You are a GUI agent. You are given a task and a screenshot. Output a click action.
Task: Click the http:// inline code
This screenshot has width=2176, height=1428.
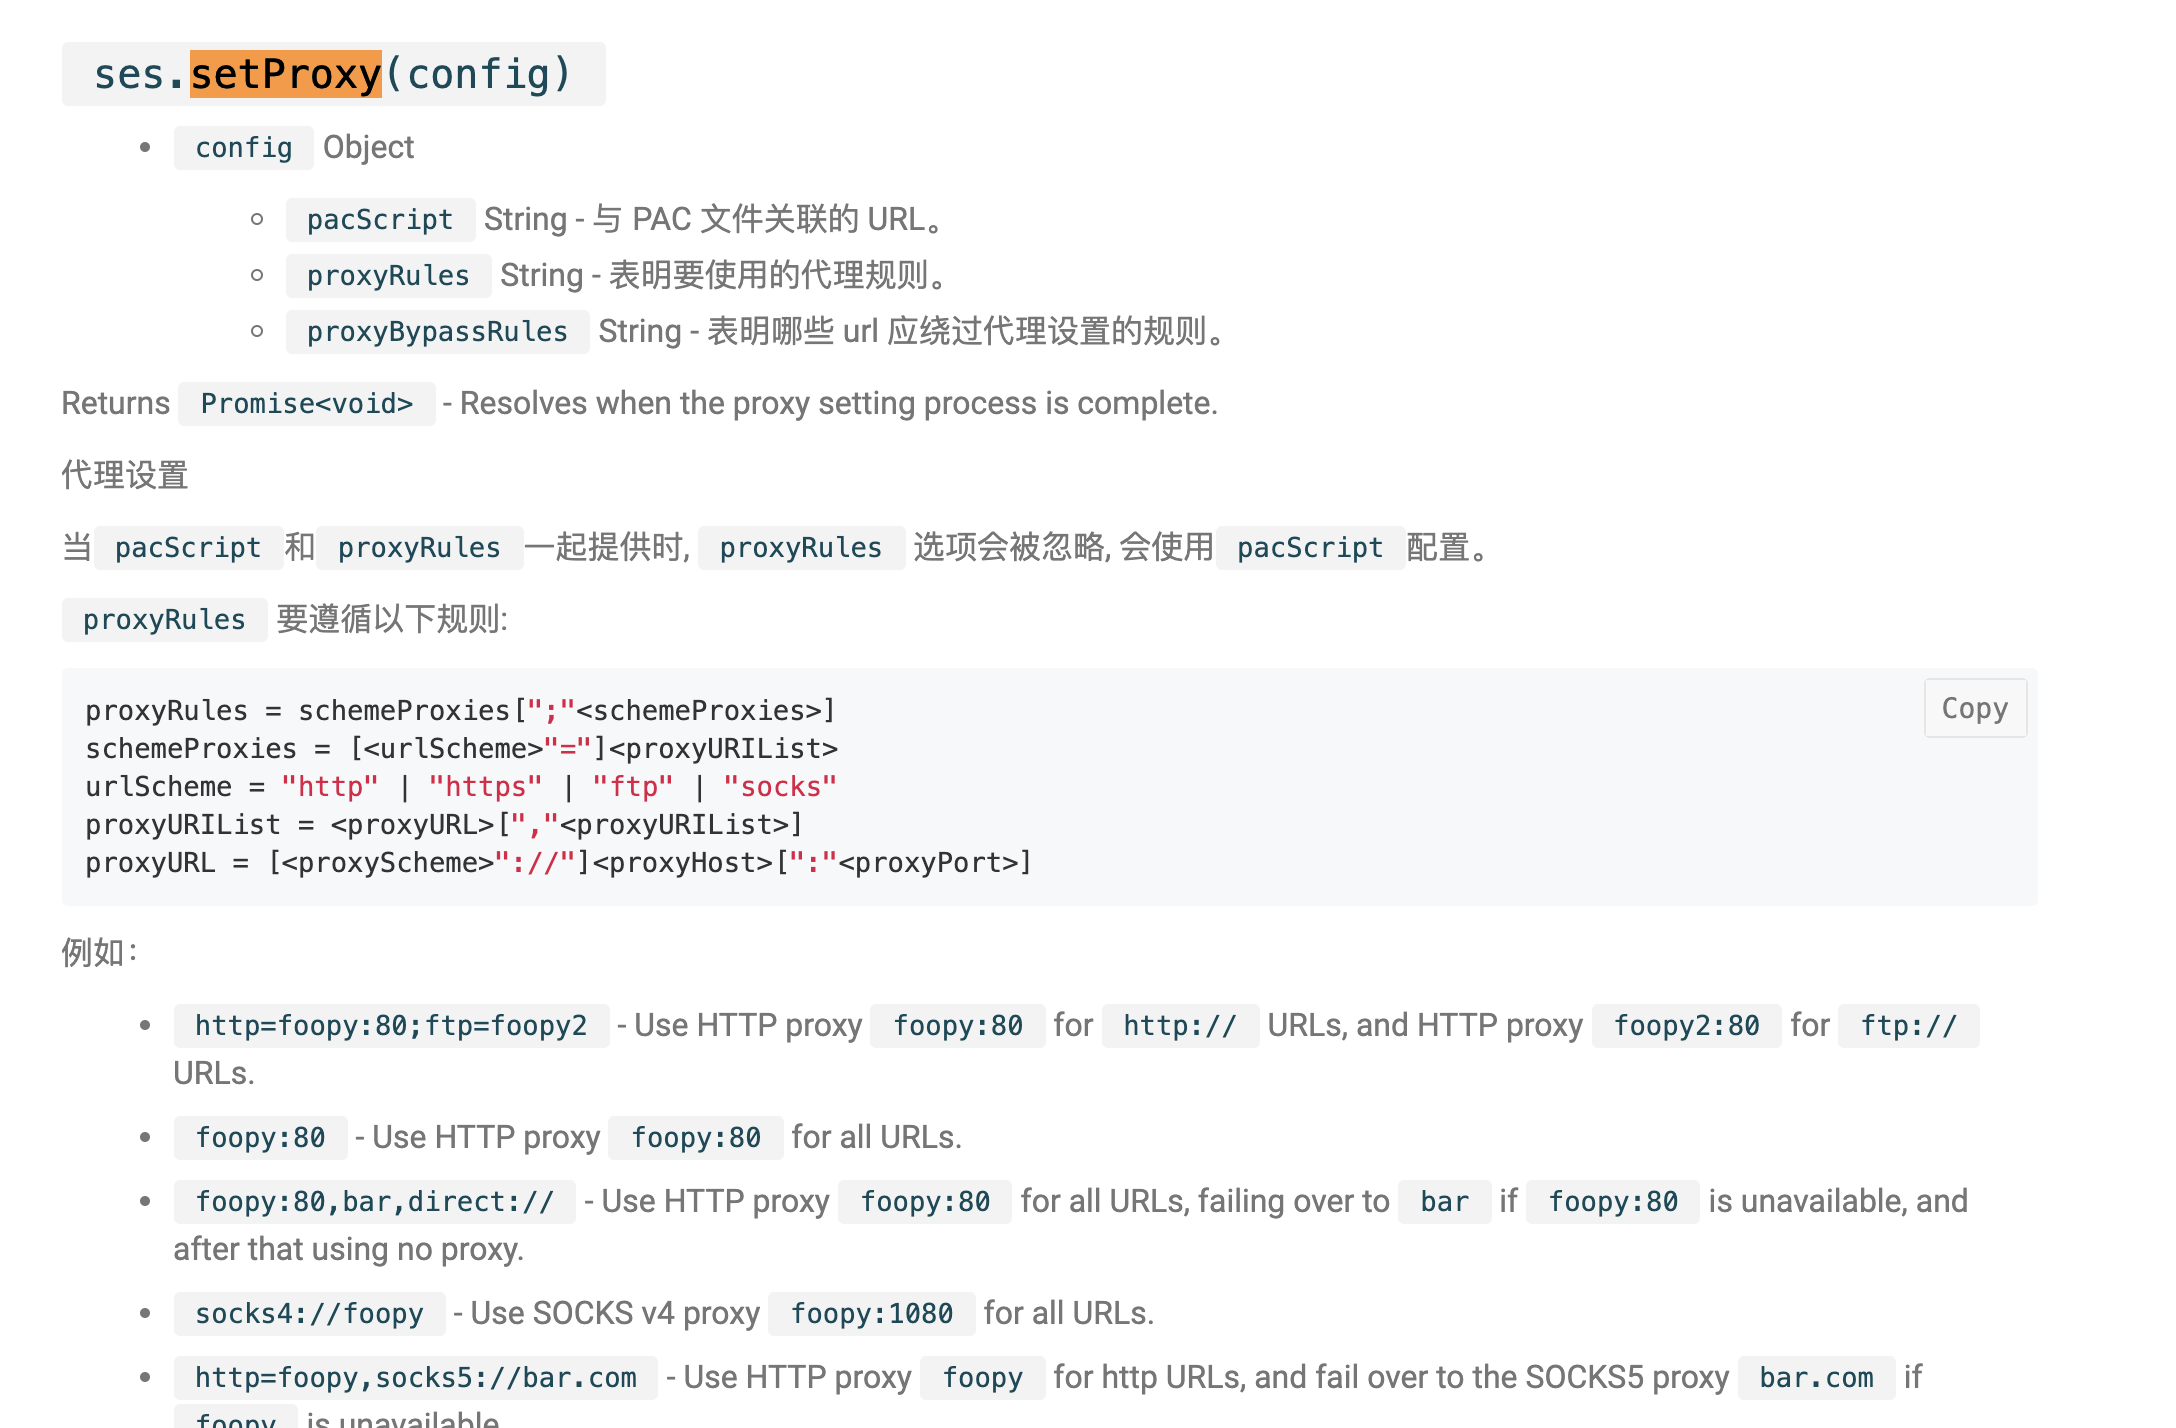point(1180,1026)
